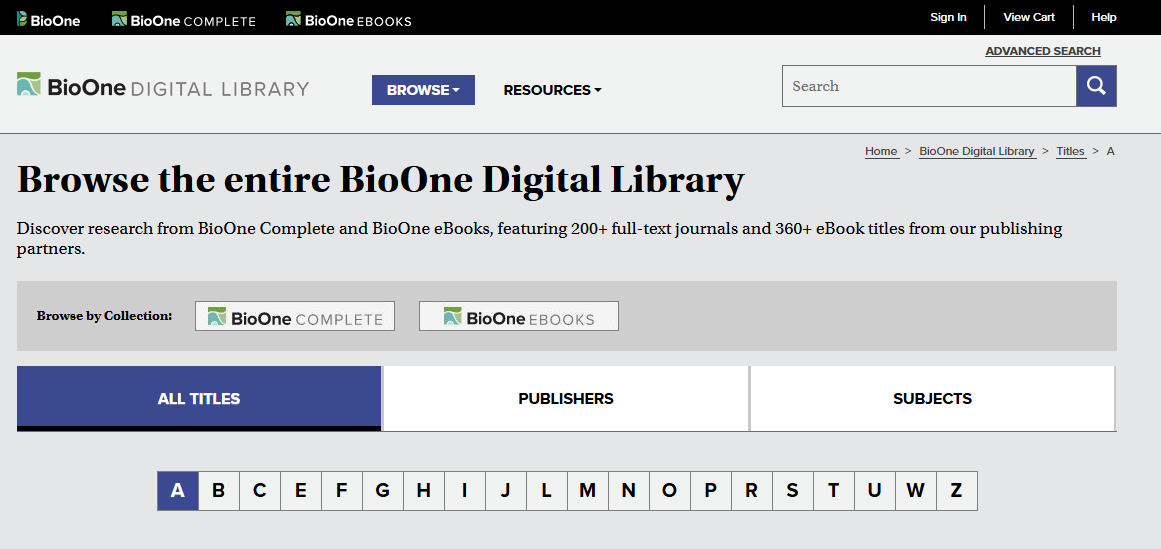Go to Home in the breadcrumb
1161x549 pixels.
pos(881,151)
